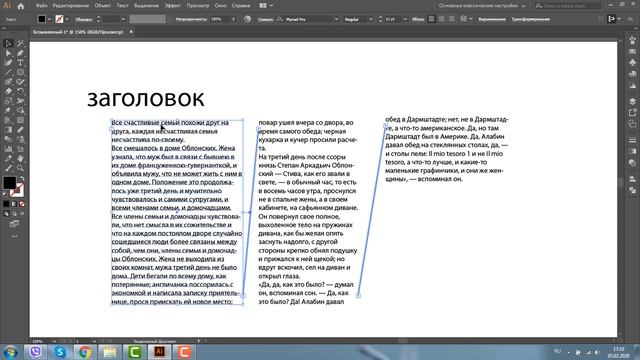The height and width of the screenshot is (360, 640).
Task: Open workspace switcher dropdown
Action: (482, 6)
